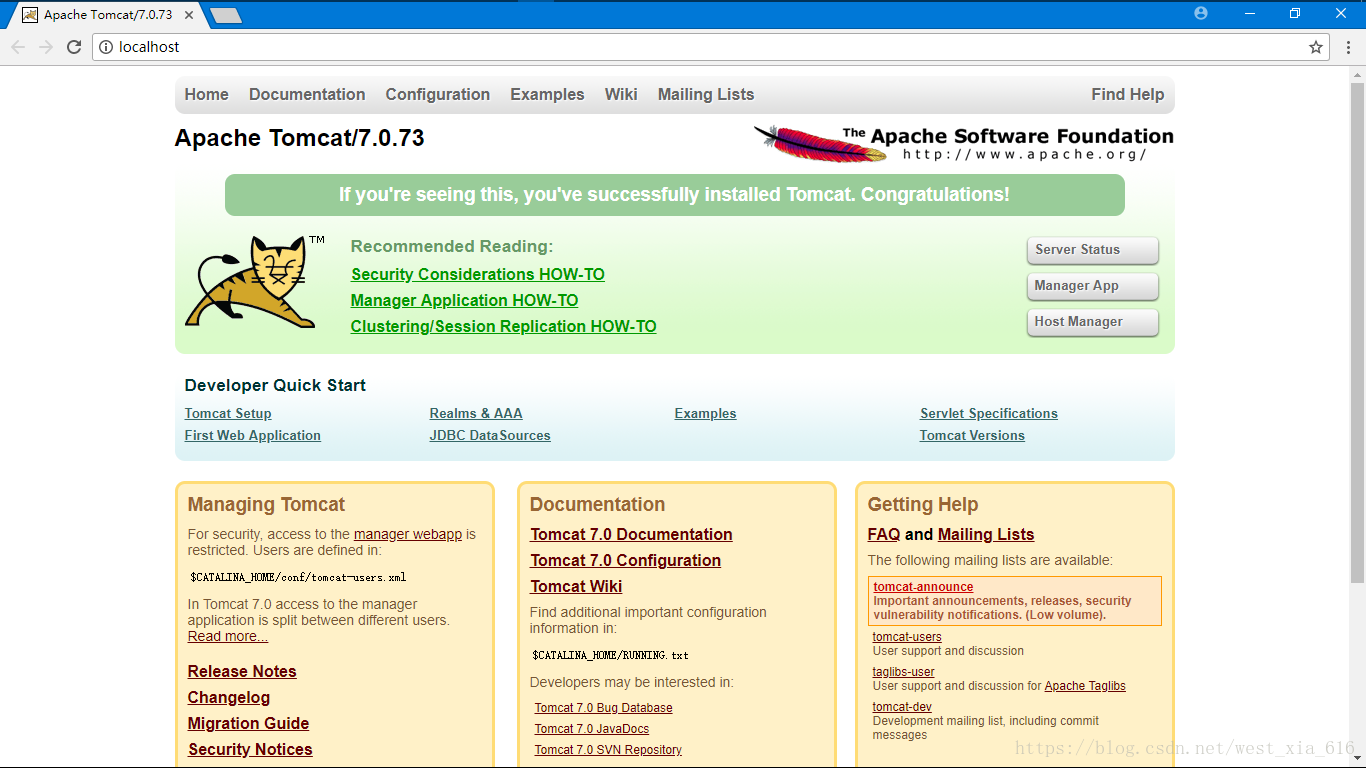The height and width of the screenshot is (768, 1366).
Task: Click the site info icon
Action: pos(106,47)
